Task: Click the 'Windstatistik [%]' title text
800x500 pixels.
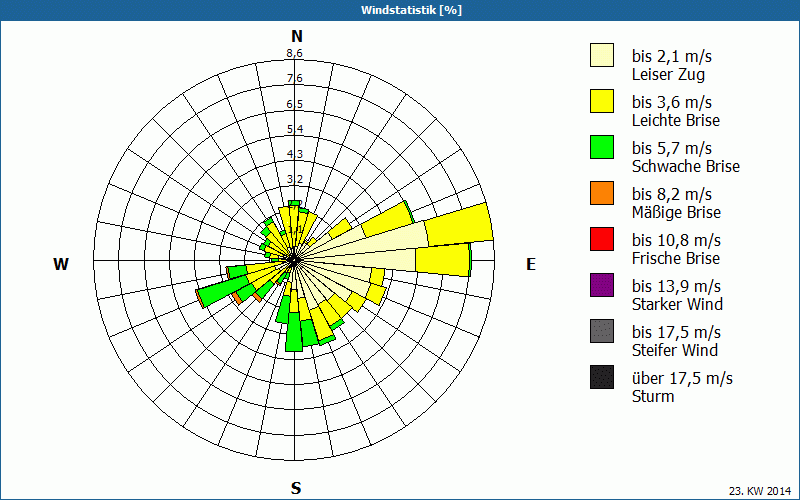Action: tap(411, 10)
